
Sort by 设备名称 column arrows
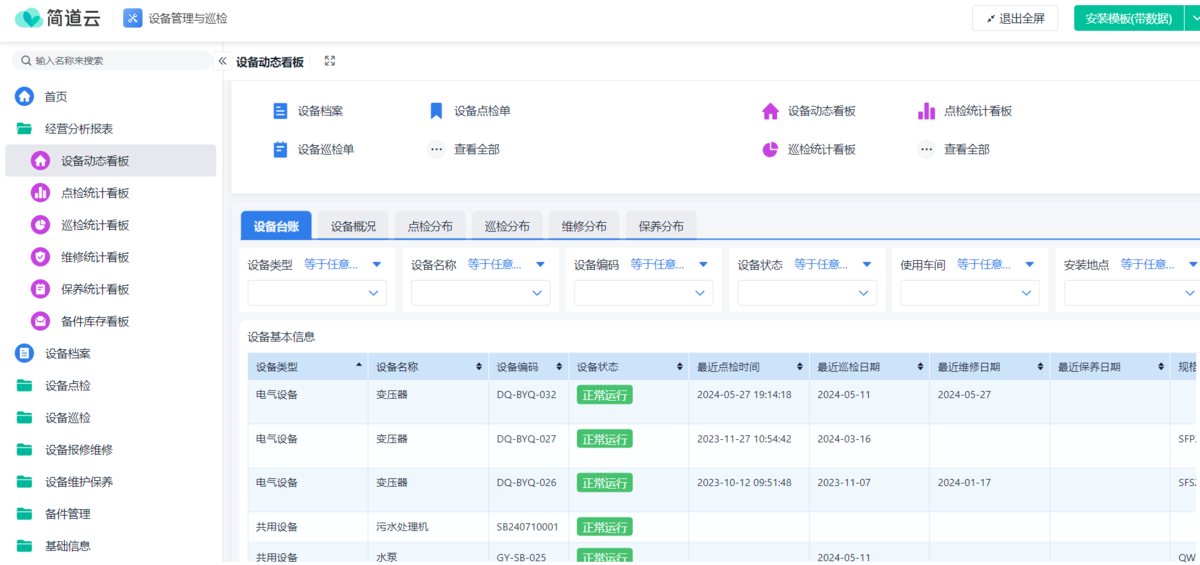479,367
